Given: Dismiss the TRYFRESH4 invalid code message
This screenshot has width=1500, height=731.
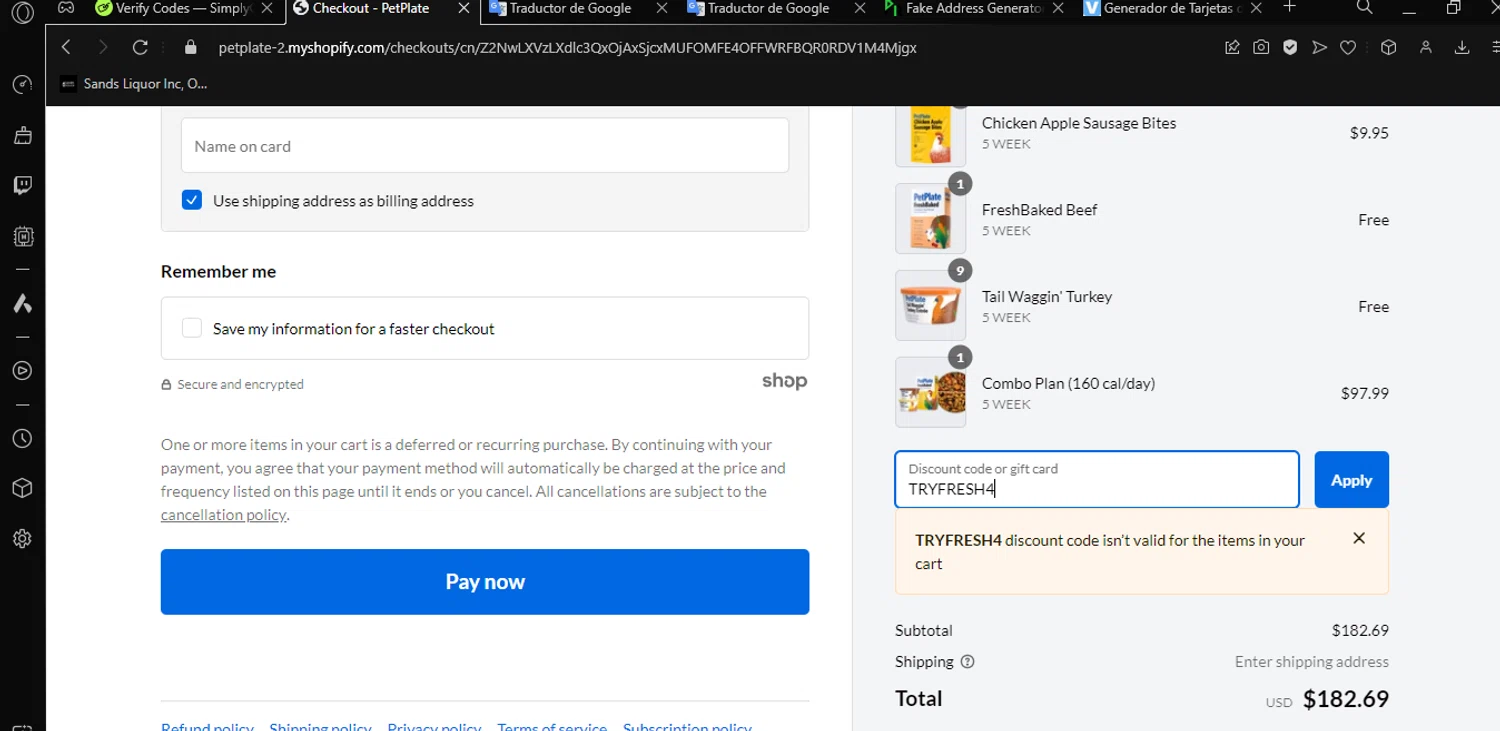Looking at the screenshot, I should [x=1359, y=538].
